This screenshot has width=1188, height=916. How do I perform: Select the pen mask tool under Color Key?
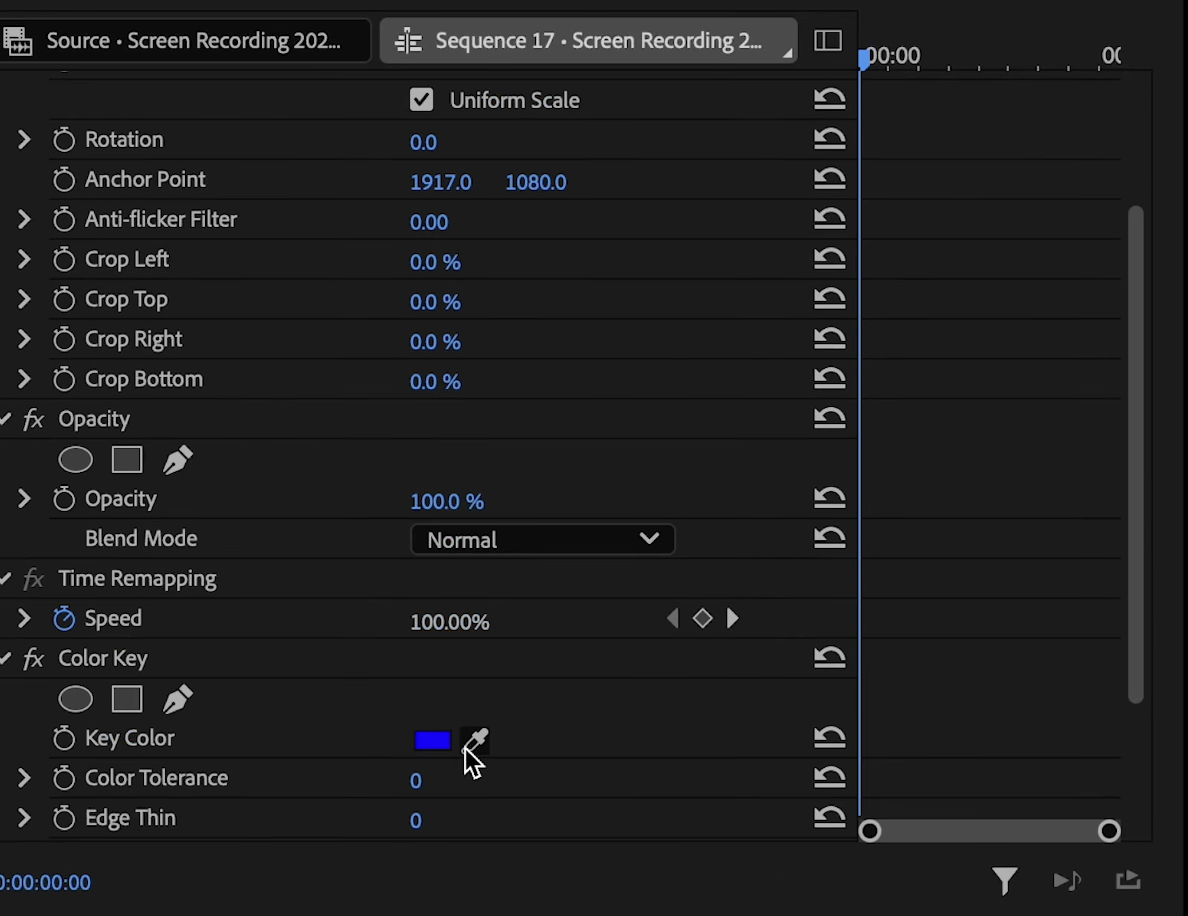(178, 699)
